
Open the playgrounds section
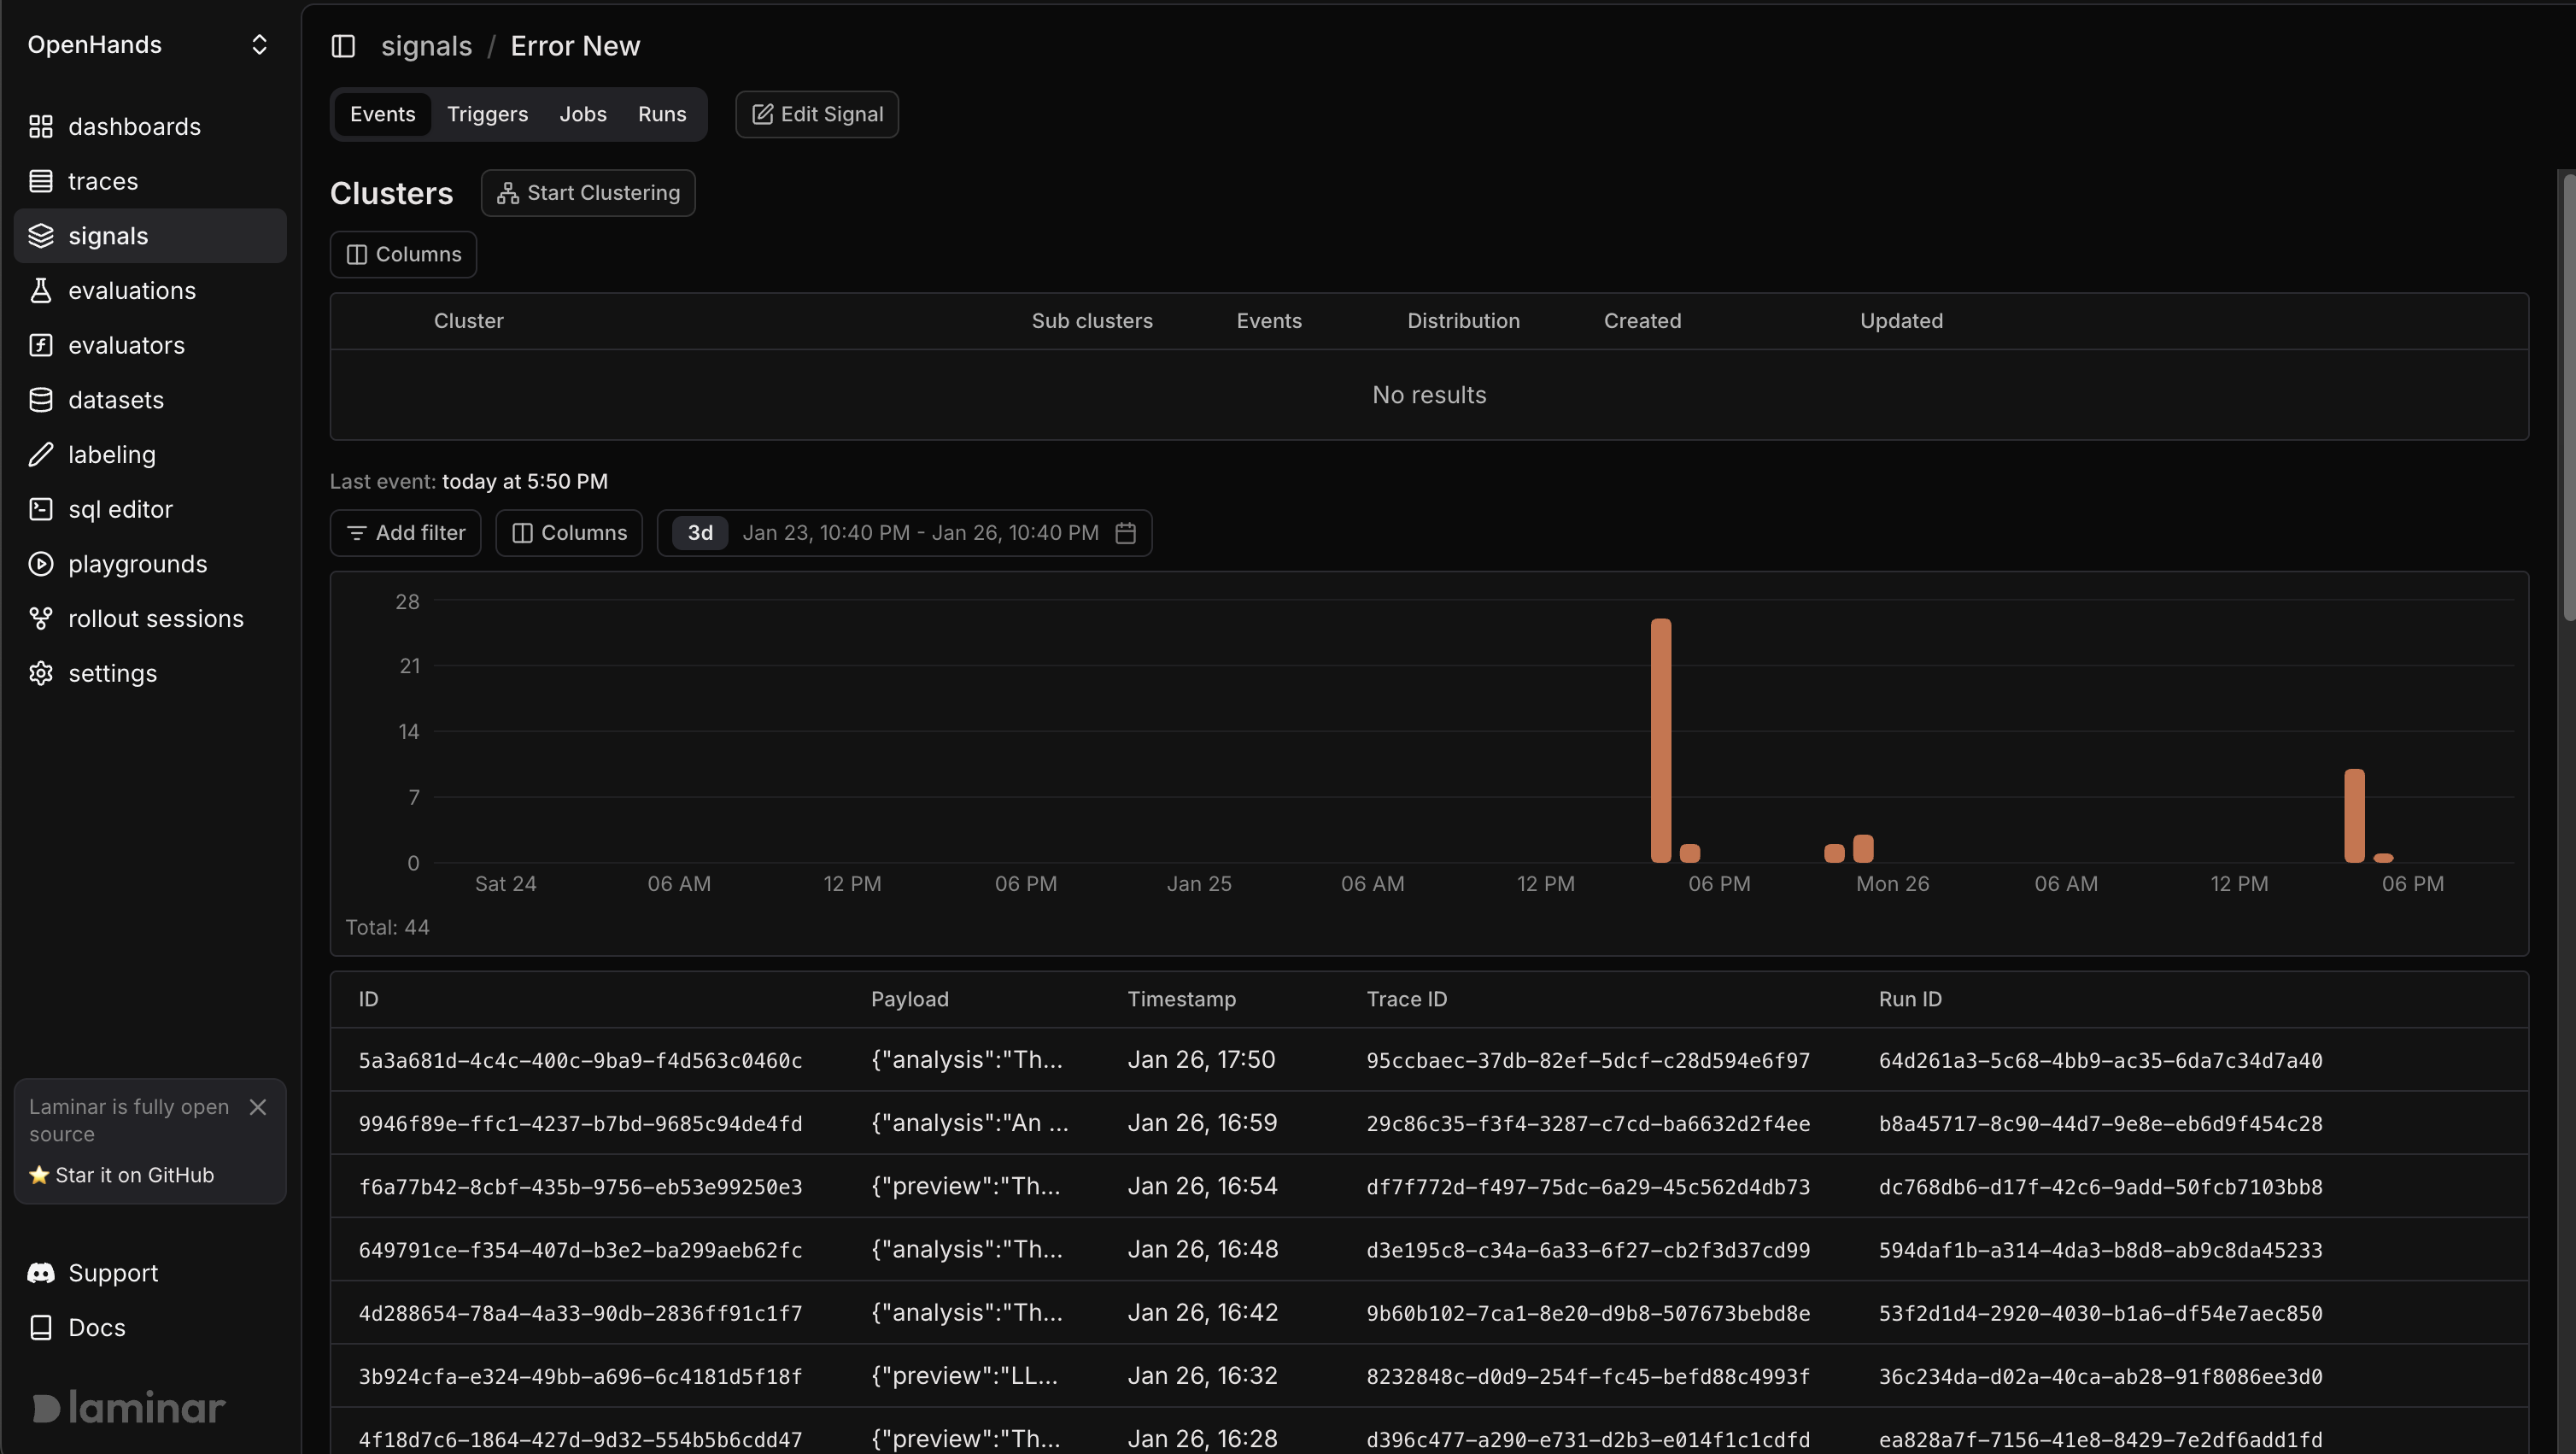tap(138, 563)
